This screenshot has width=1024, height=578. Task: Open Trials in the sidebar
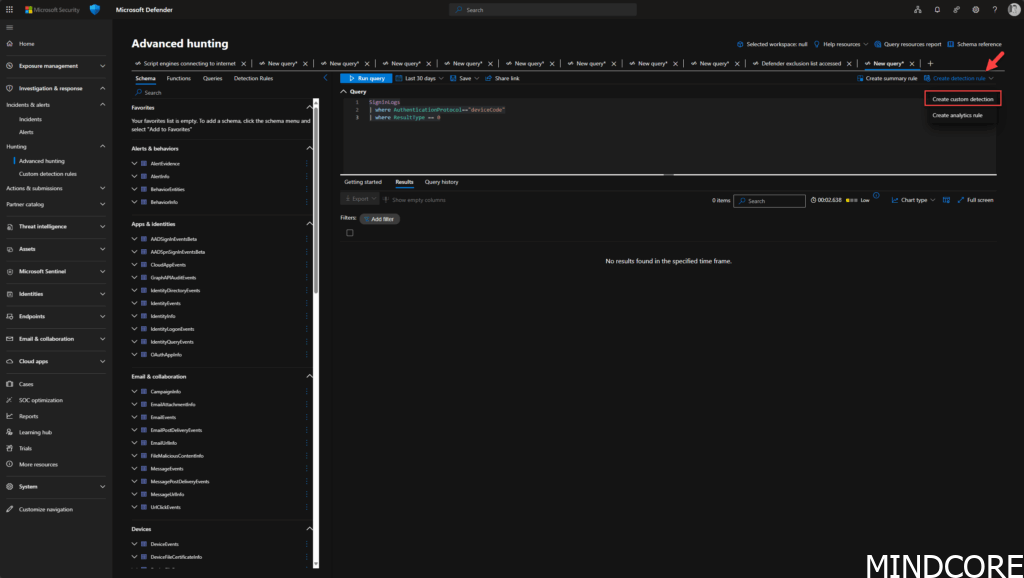pos(25,449)
